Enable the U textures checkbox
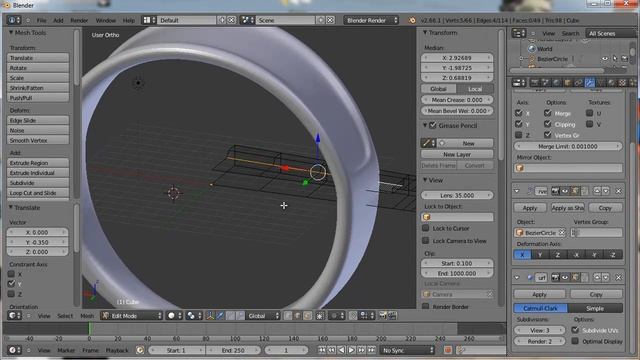Screen dimensions: 640x360 coord(589,113)
